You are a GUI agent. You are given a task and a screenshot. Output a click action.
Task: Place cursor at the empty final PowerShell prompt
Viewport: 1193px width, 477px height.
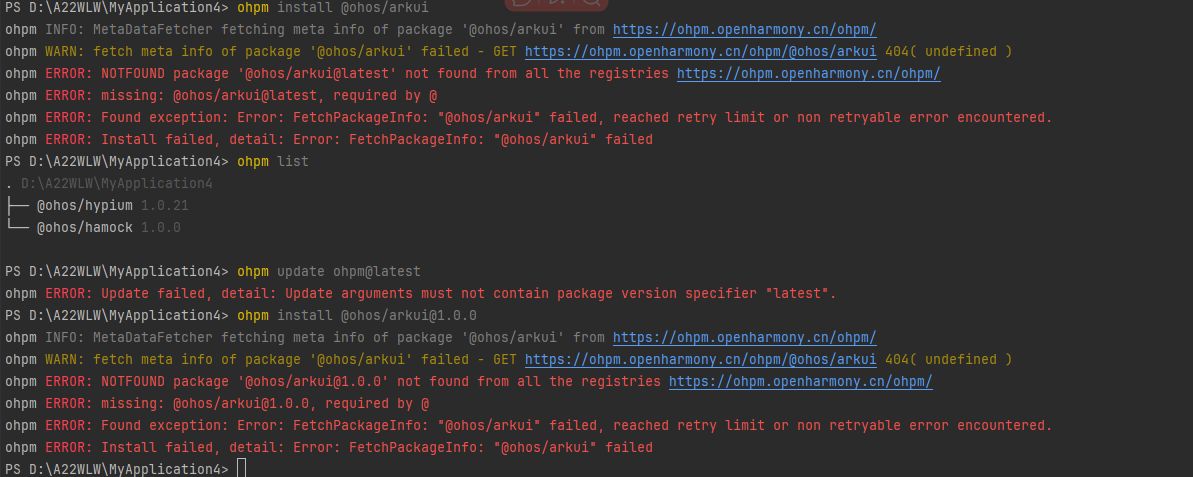241,469
